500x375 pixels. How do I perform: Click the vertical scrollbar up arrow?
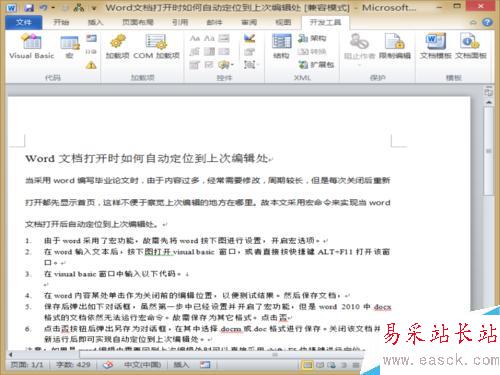click(488, 102)
